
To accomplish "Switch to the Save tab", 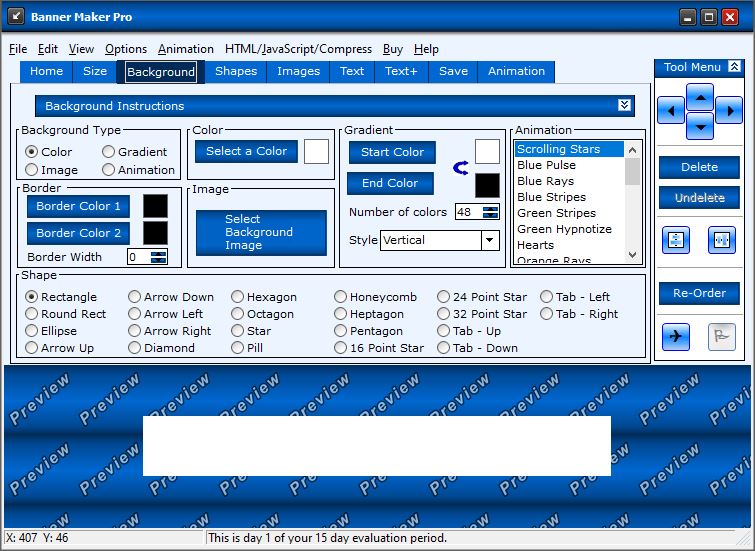I will (x=453, y=71).
